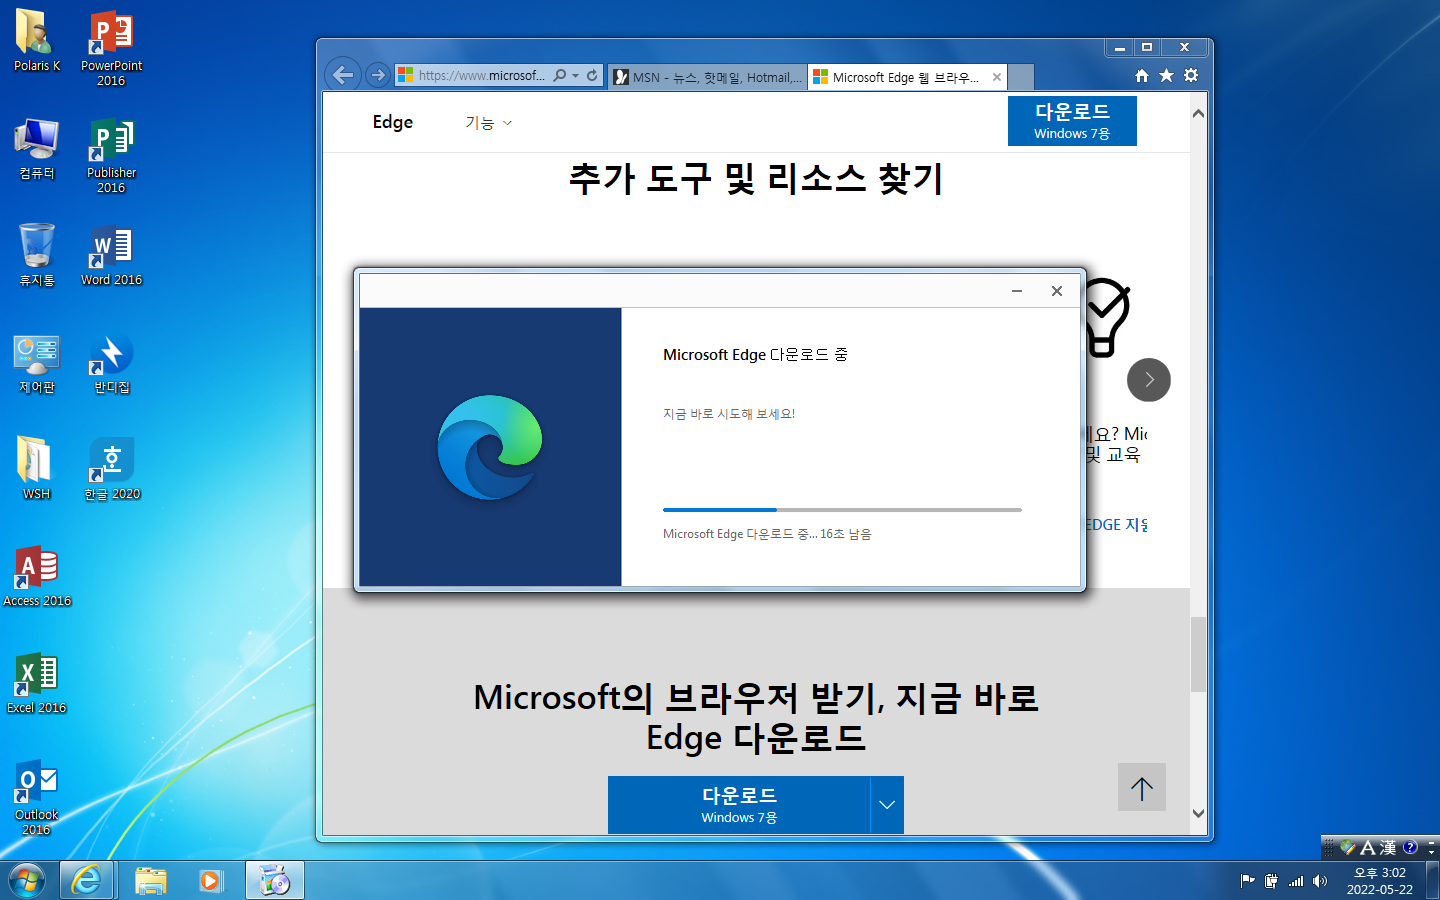The width and height of the screenshot is (1440, 900).
Task: Click the network signal tray icon
Action: pos(1296,881)
